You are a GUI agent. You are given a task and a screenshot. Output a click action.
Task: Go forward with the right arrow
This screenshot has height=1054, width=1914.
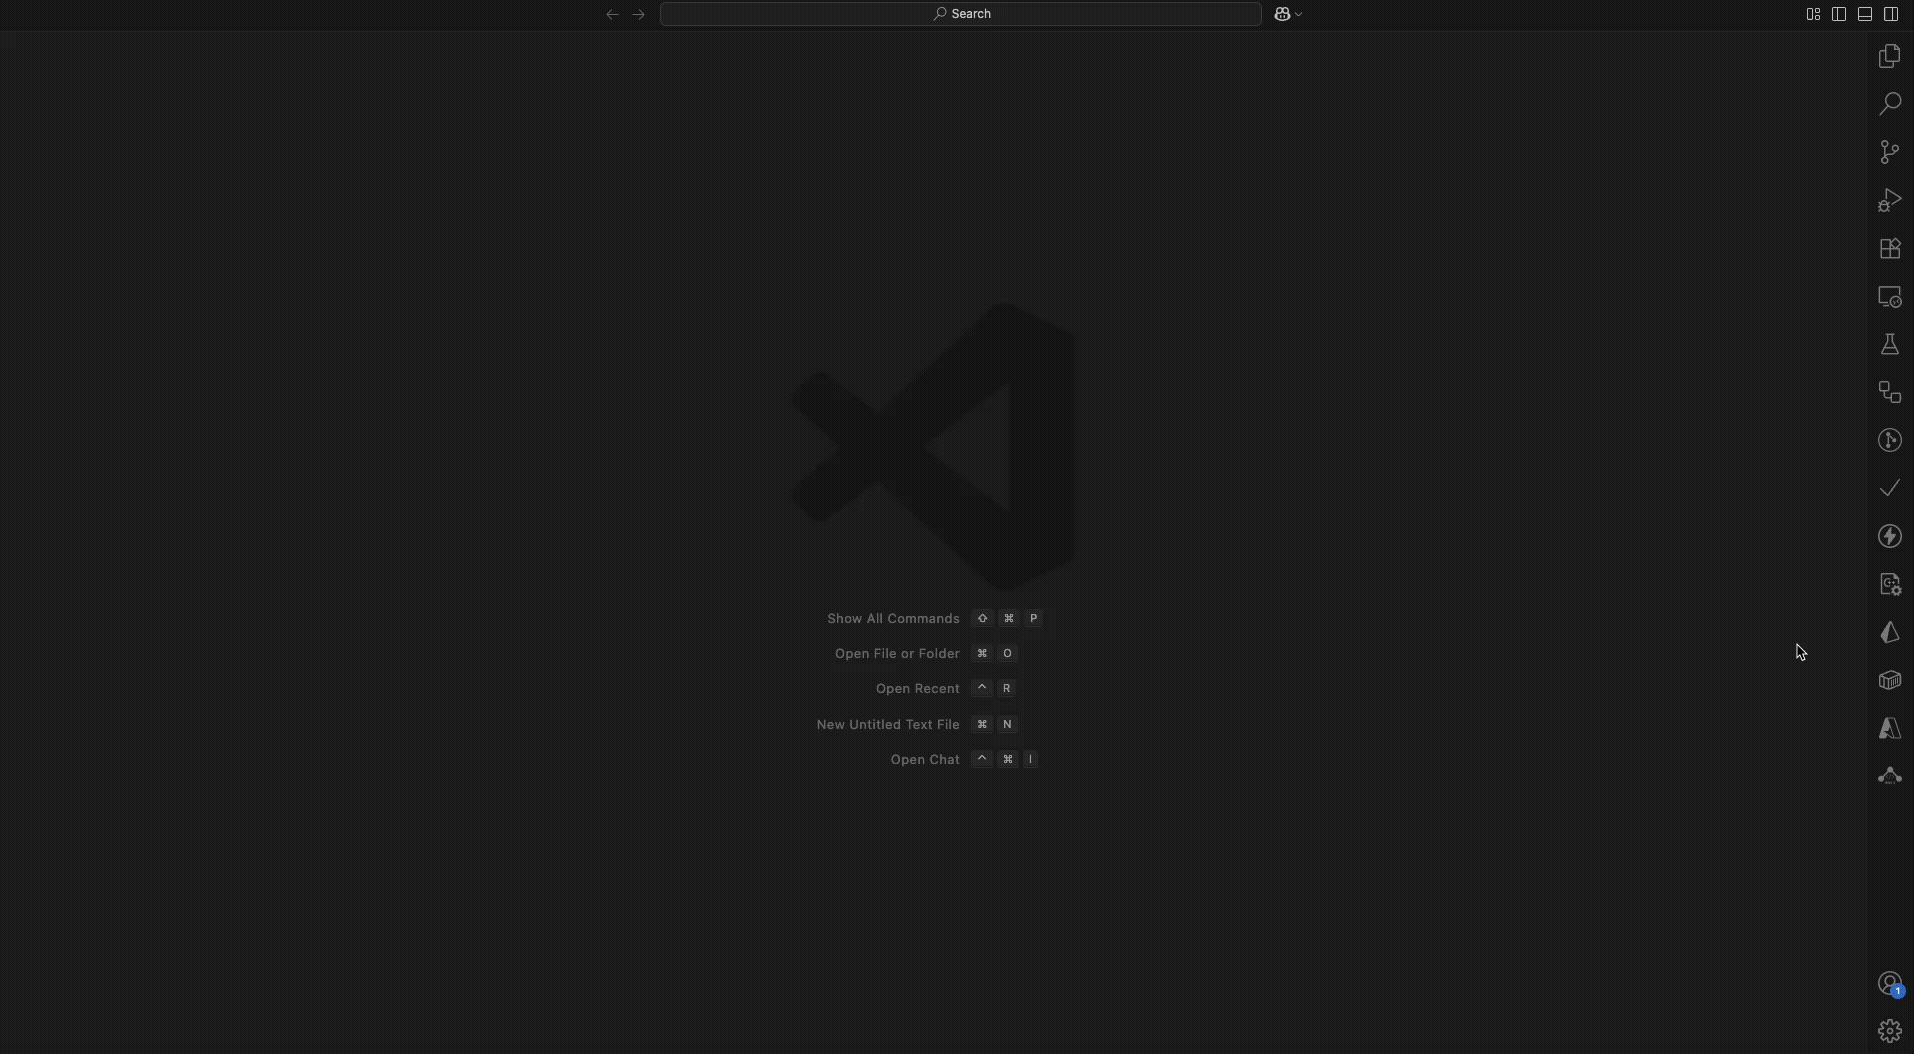point(638,14)
